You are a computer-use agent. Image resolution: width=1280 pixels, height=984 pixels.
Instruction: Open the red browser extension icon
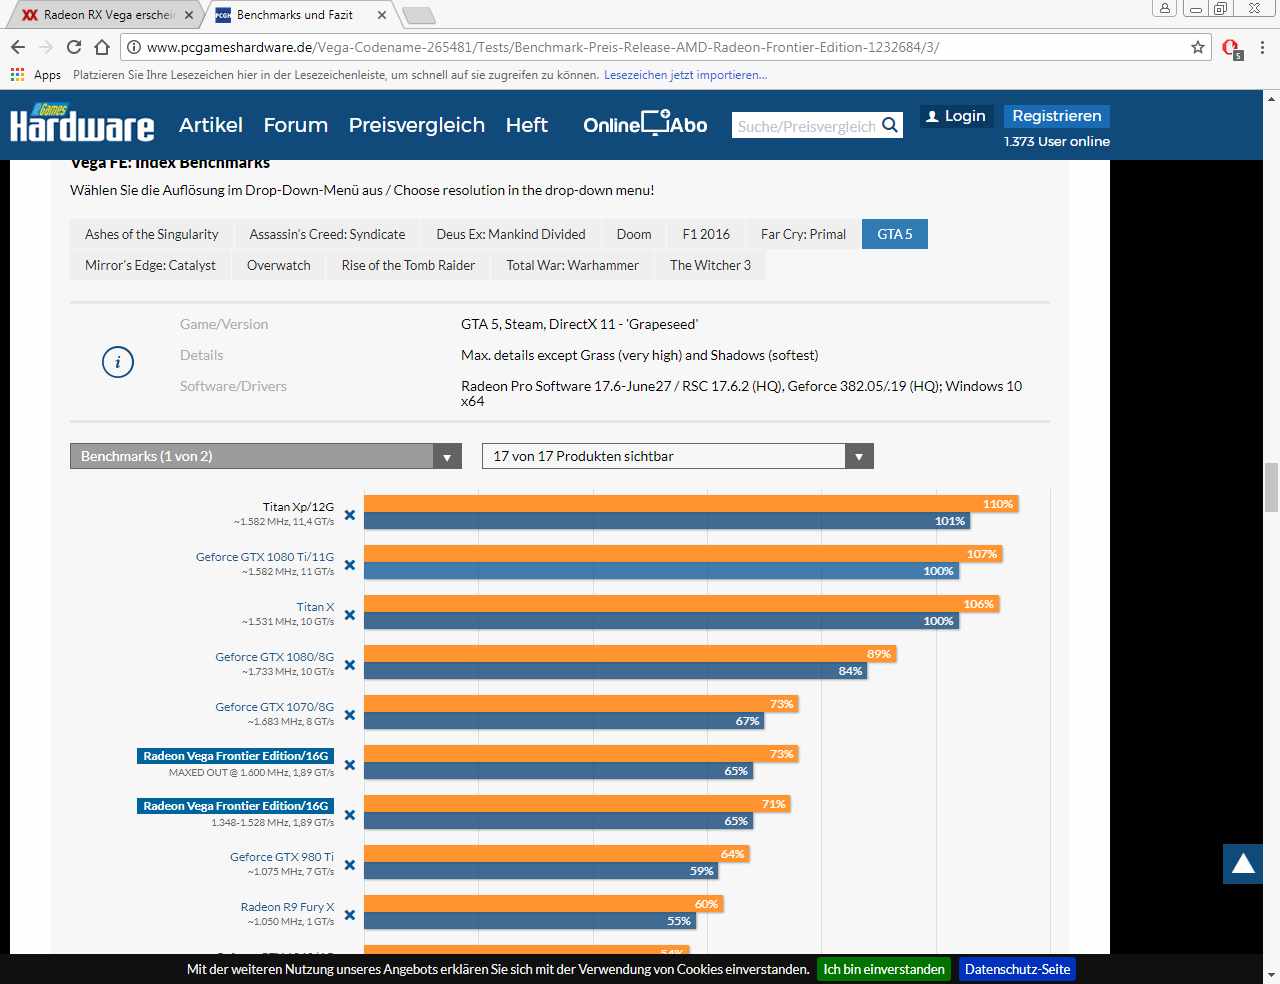coord(1232,48)
